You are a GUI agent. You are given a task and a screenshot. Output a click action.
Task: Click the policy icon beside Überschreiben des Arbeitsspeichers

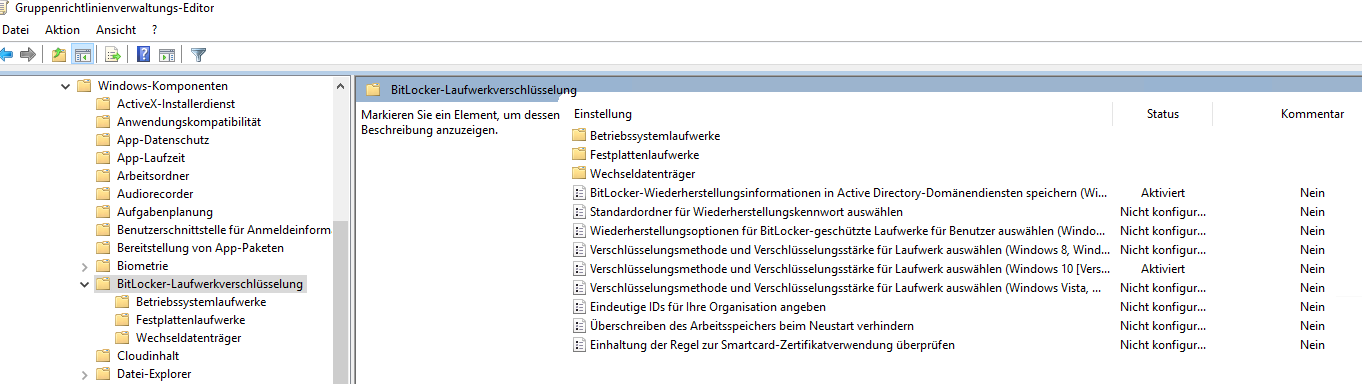click(578, 325)
